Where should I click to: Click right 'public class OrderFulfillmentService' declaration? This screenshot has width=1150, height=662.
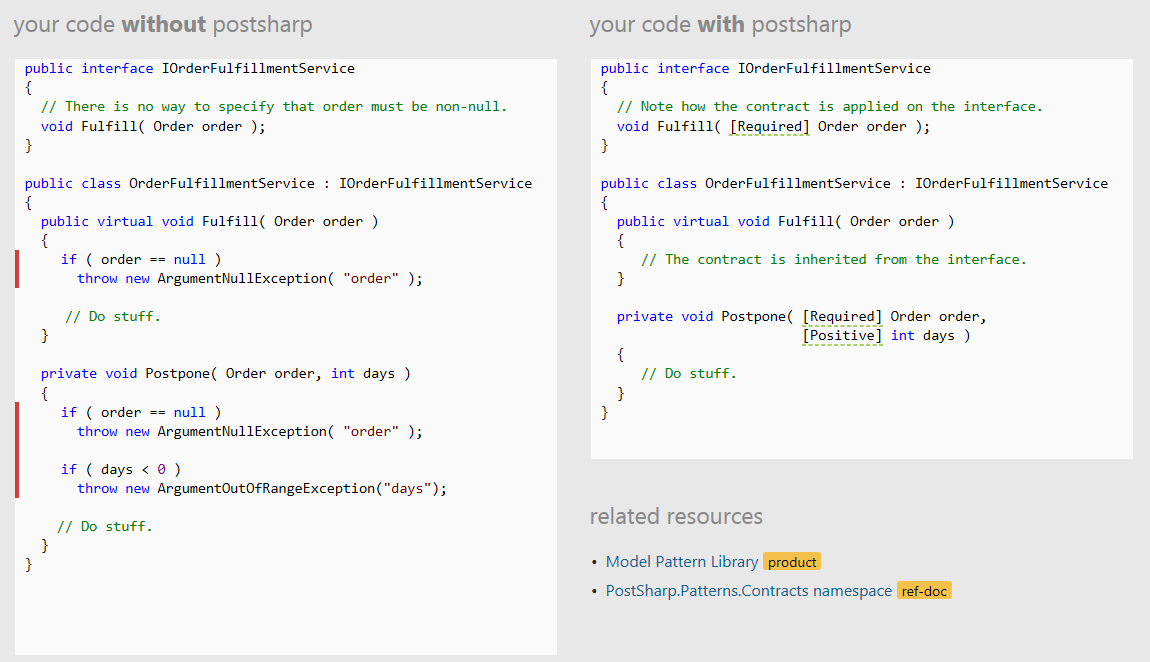click(854, 183)
